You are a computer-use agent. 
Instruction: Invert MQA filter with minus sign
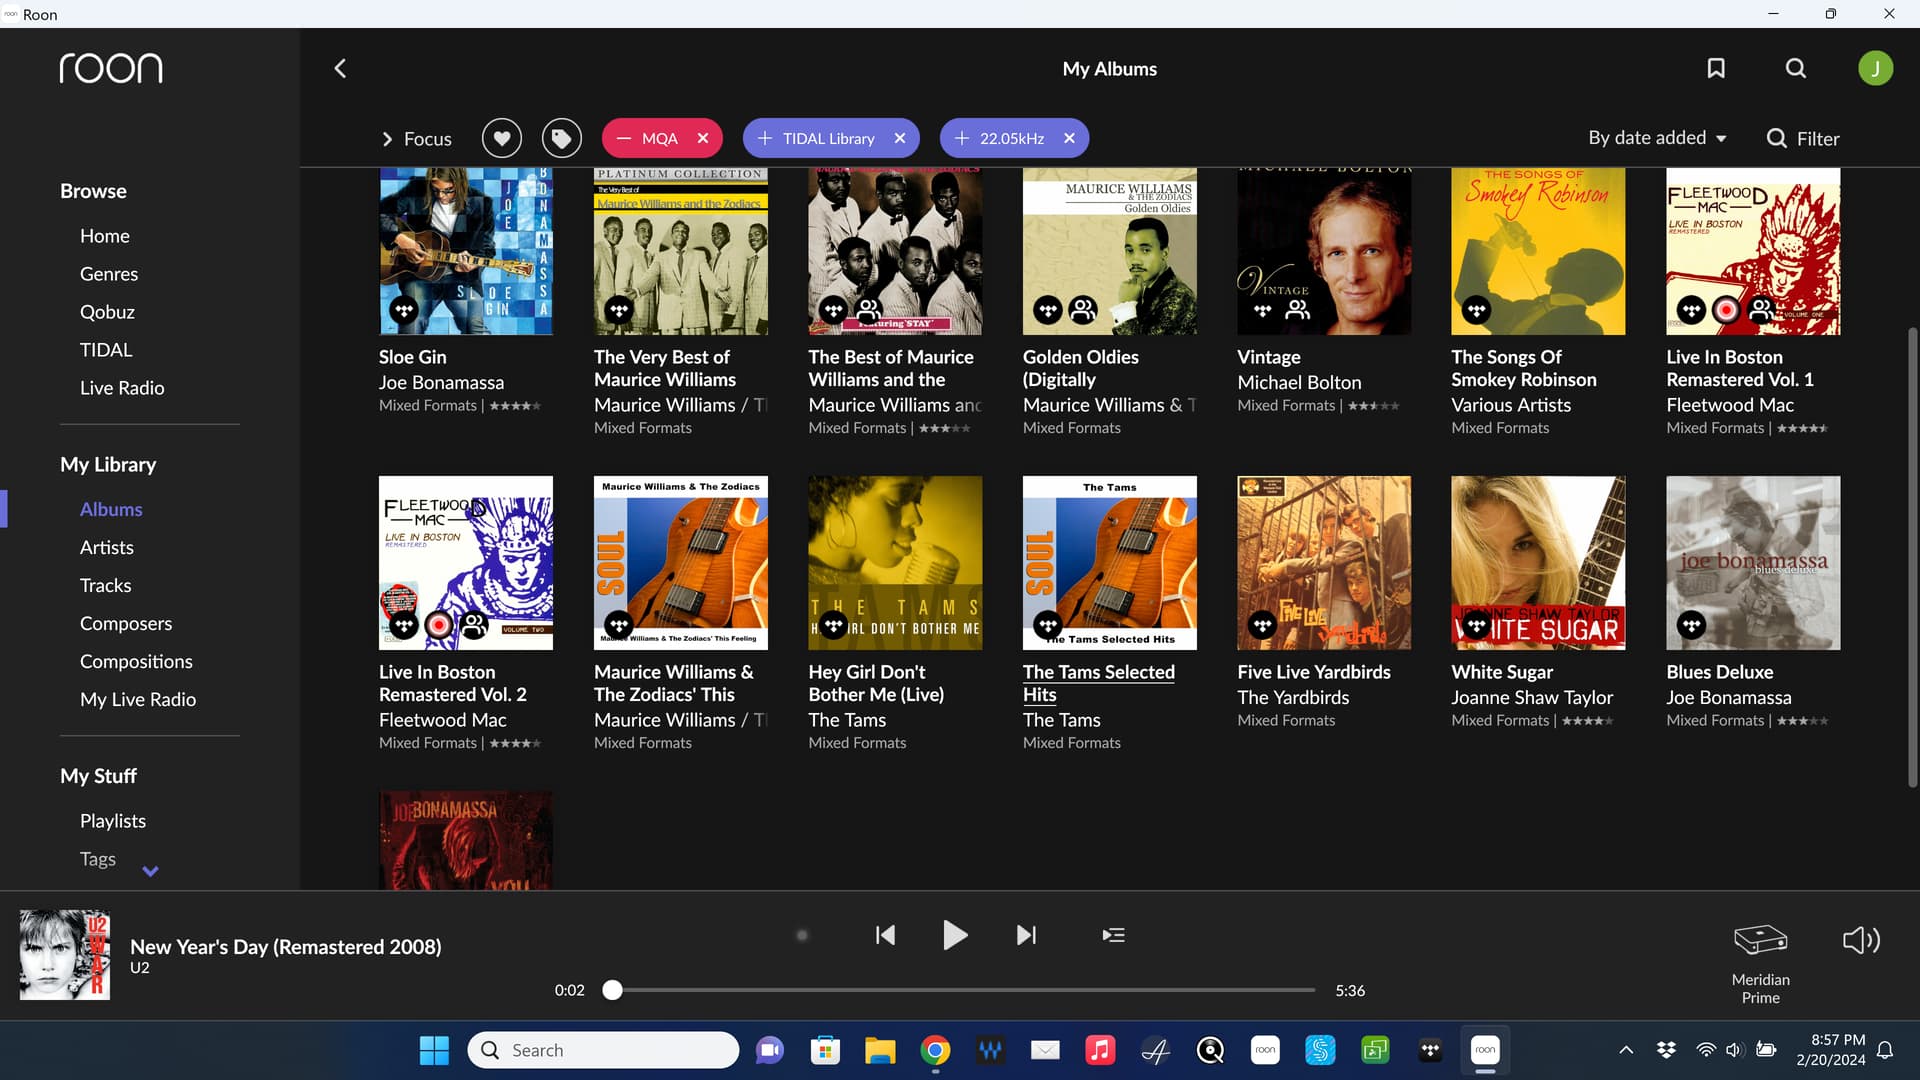624,138
